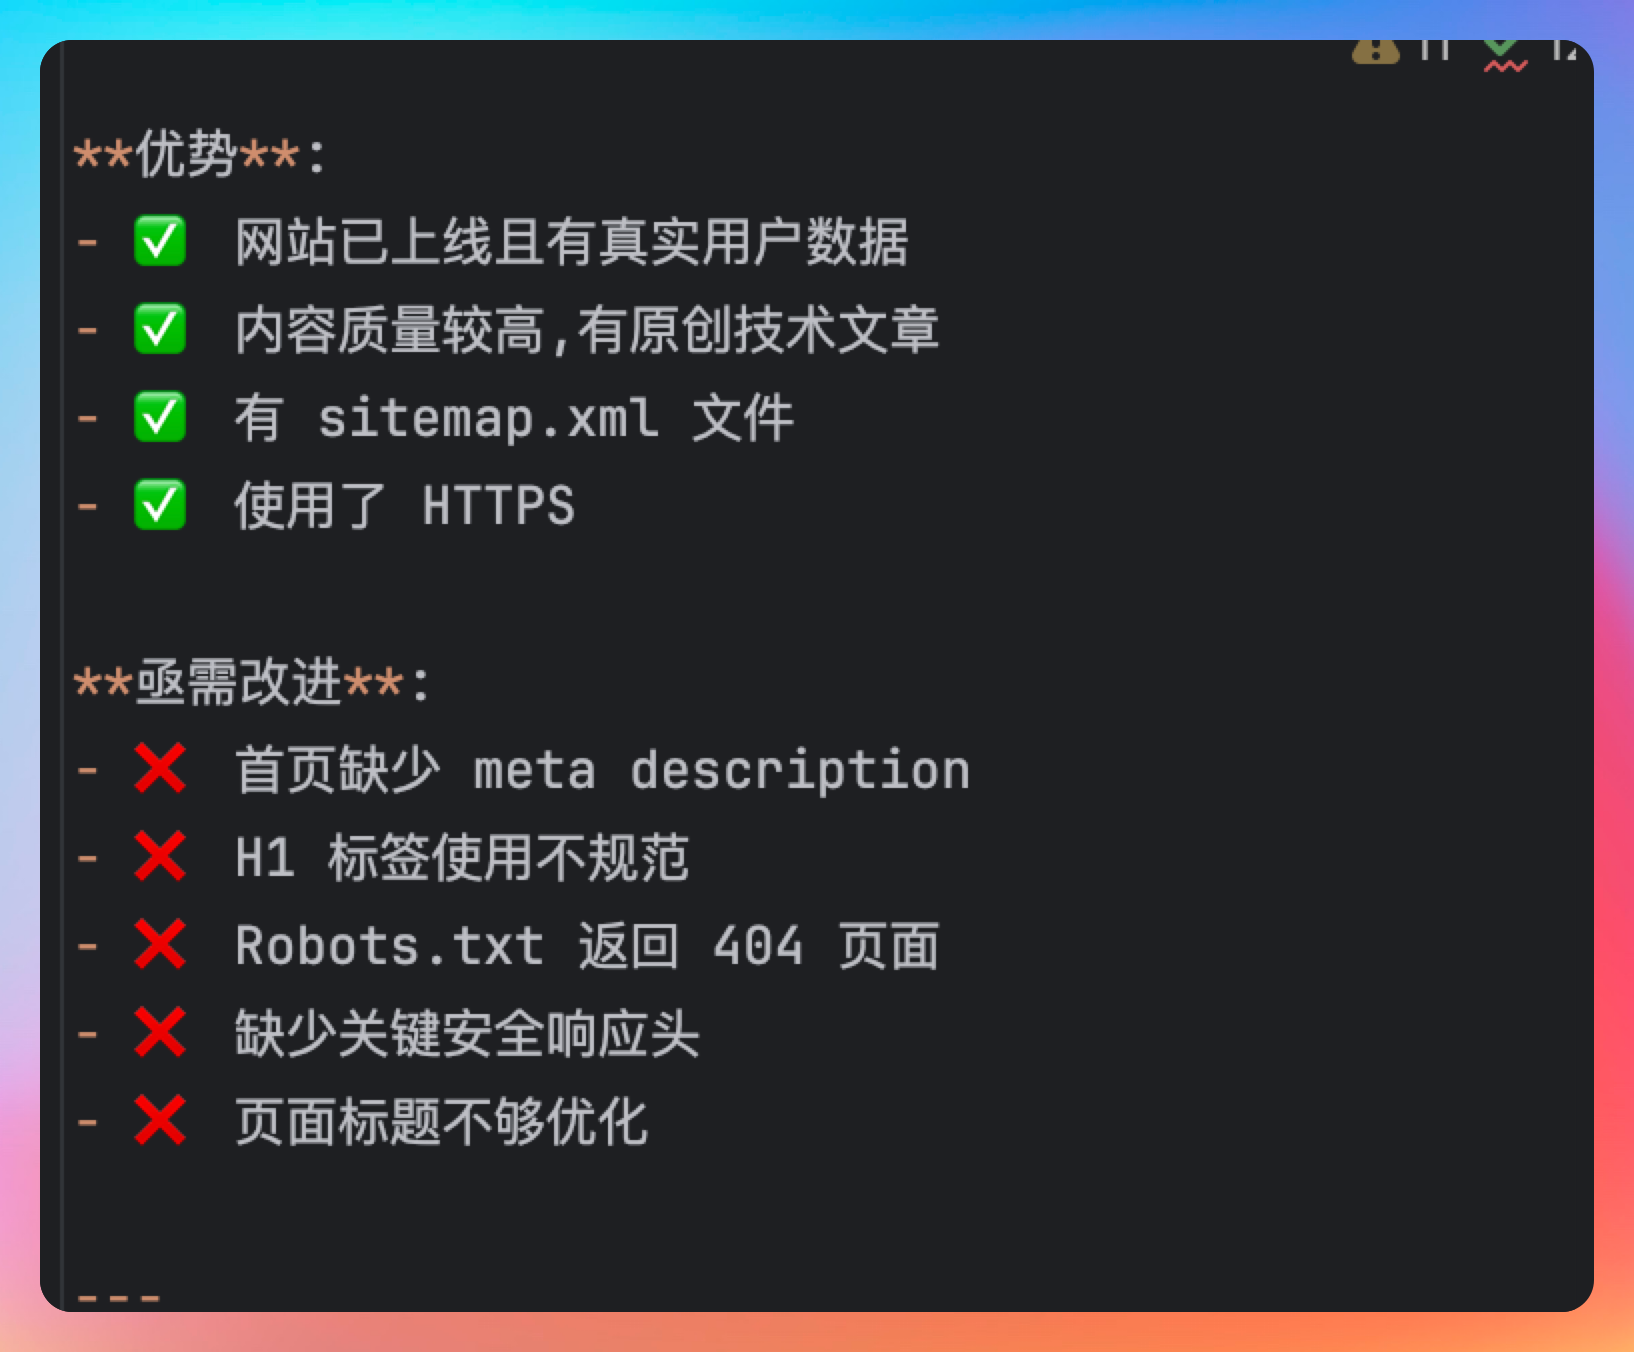Click on the text meta description
This screenshot has height=1352, width=1634.
[720, 771]
